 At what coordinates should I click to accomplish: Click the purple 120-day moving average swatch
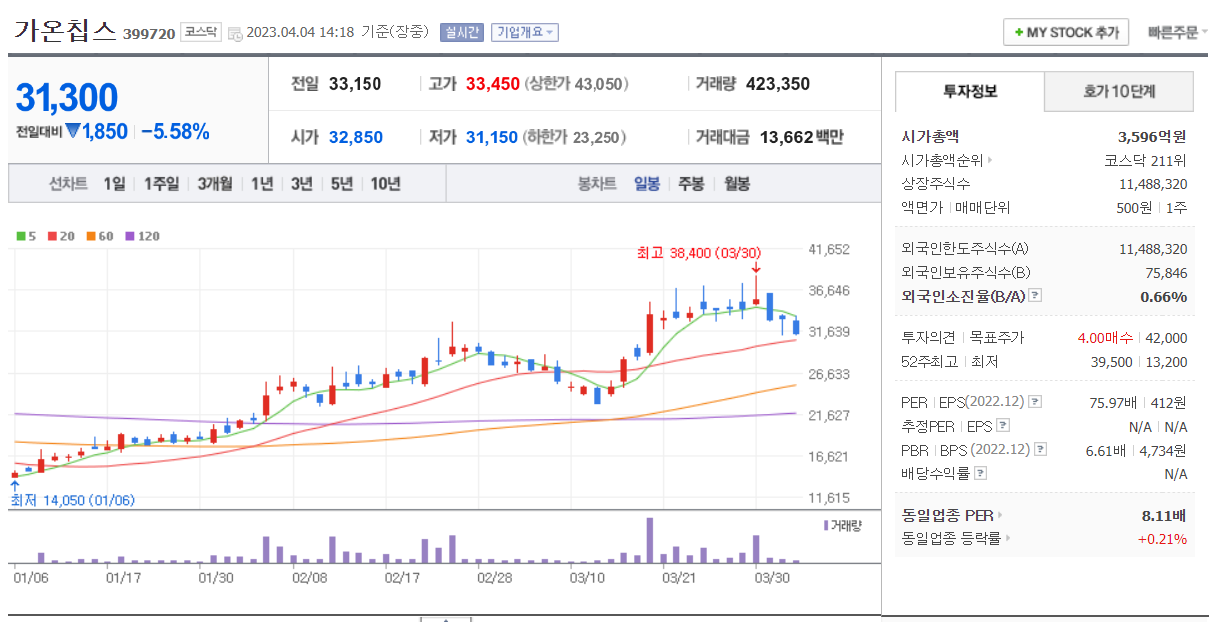(128, 237)
